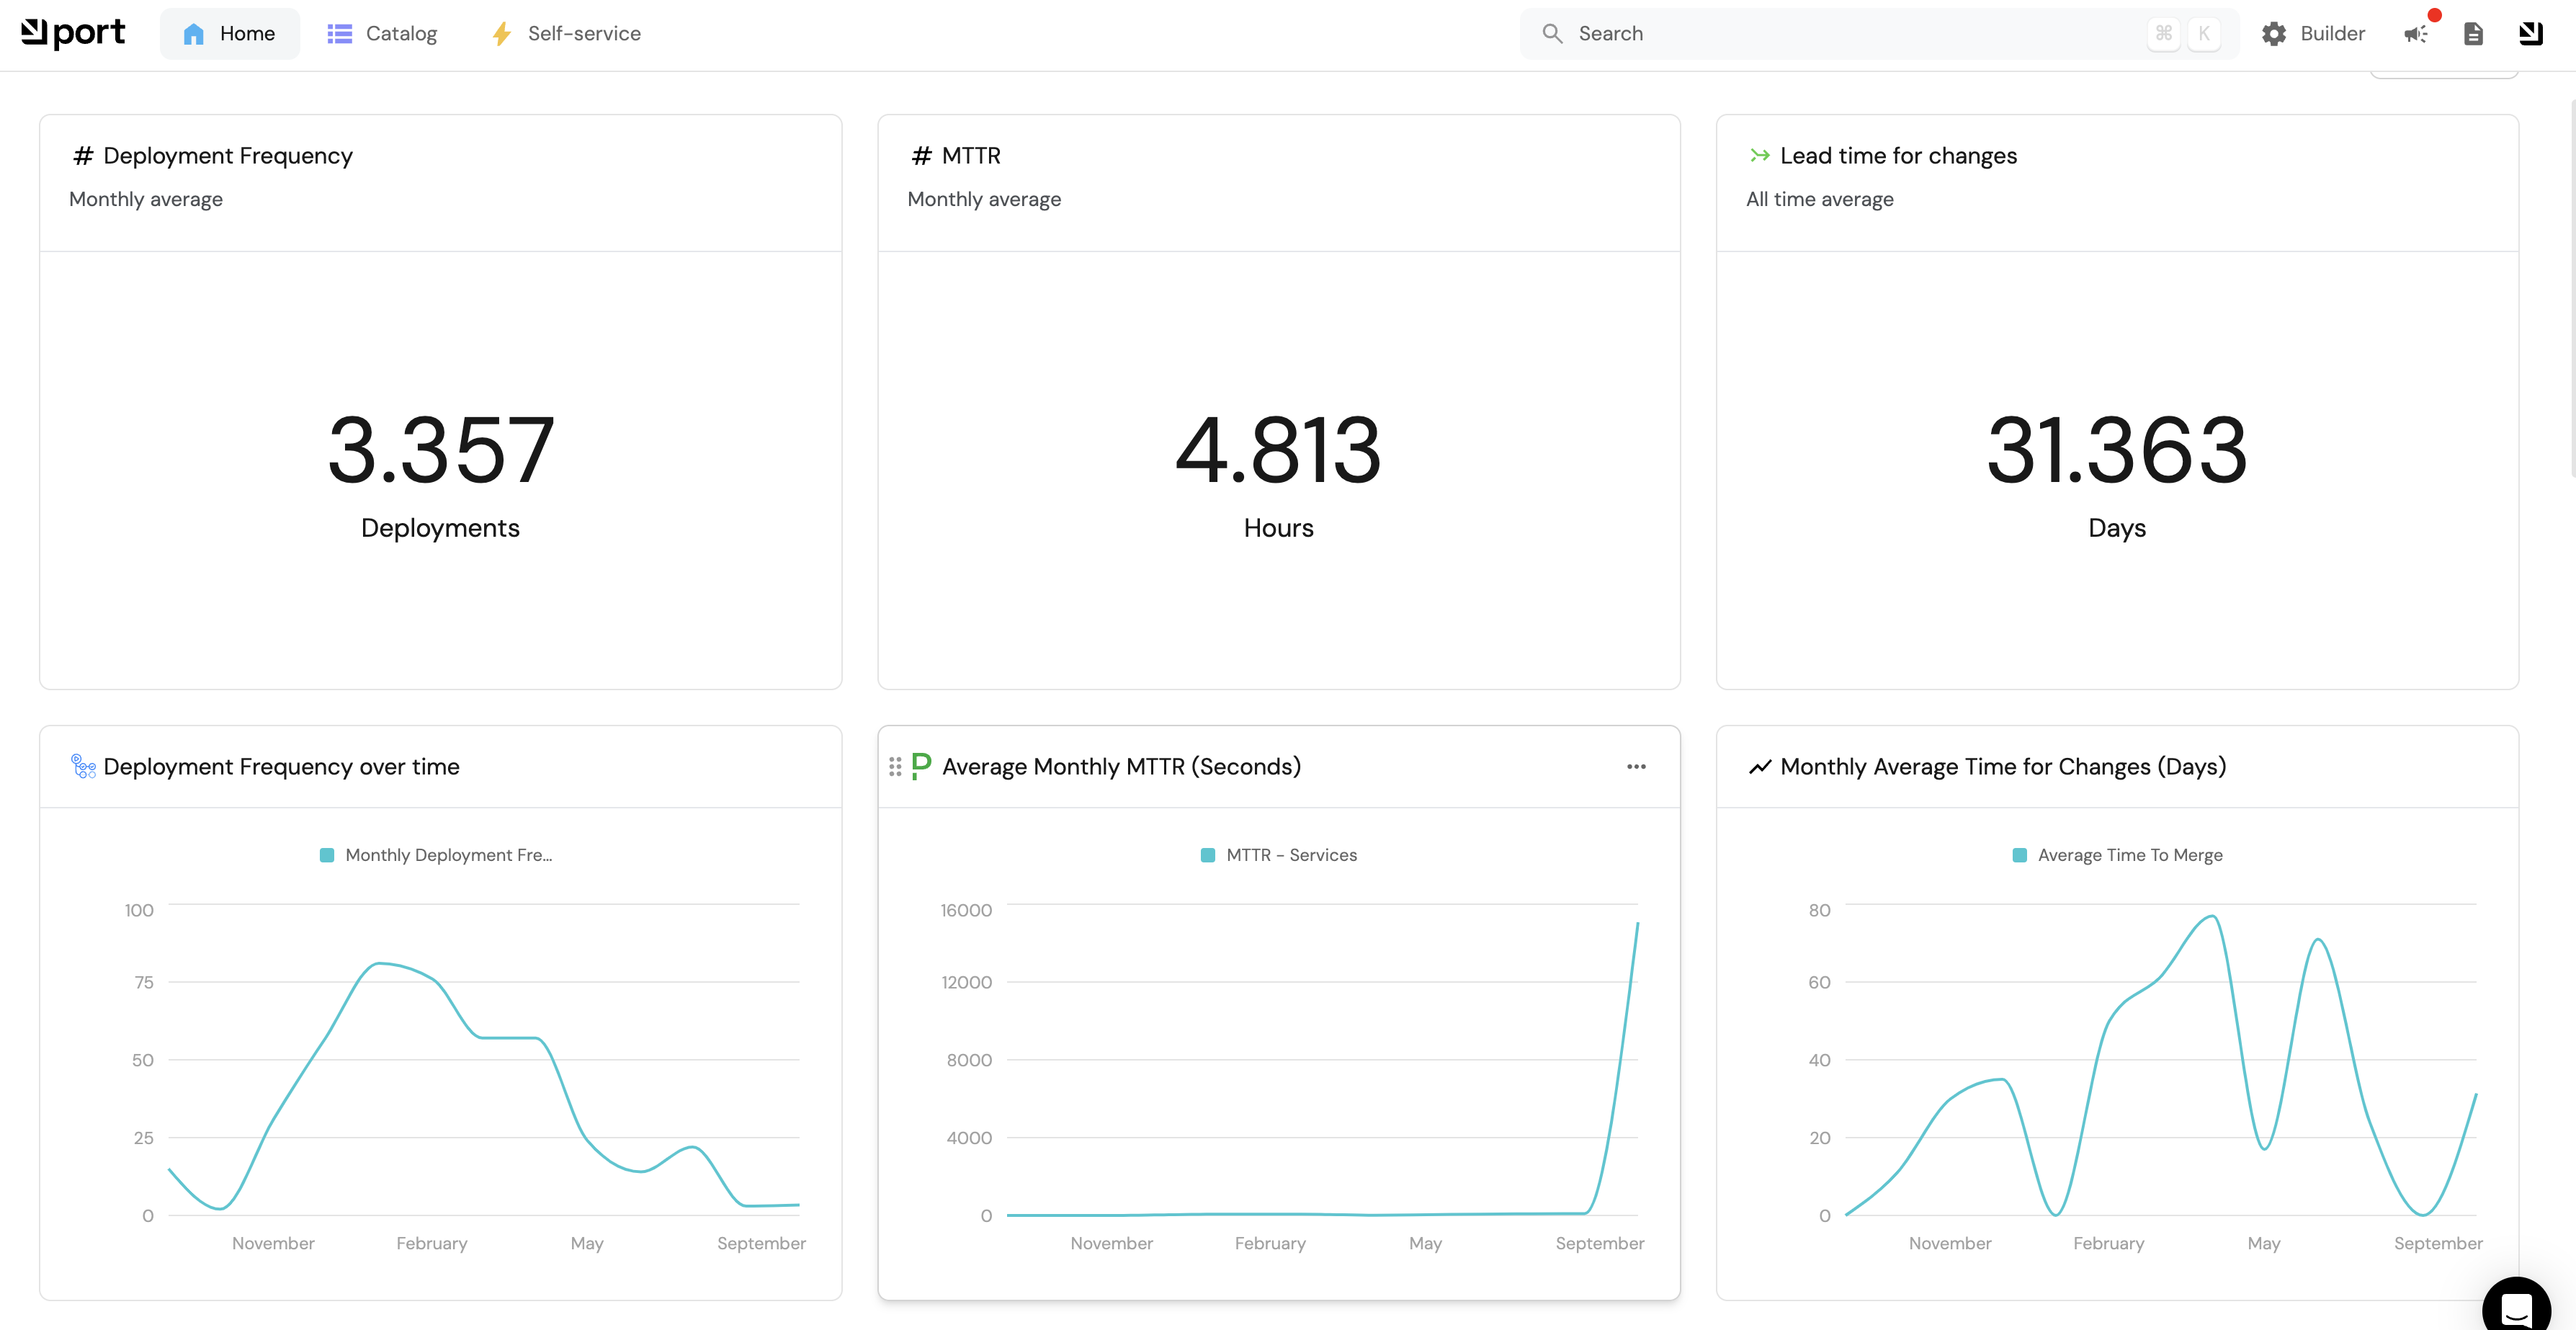Click the Port account icon top right
The image size is (2576, 1330).
tap(2530, 34)
